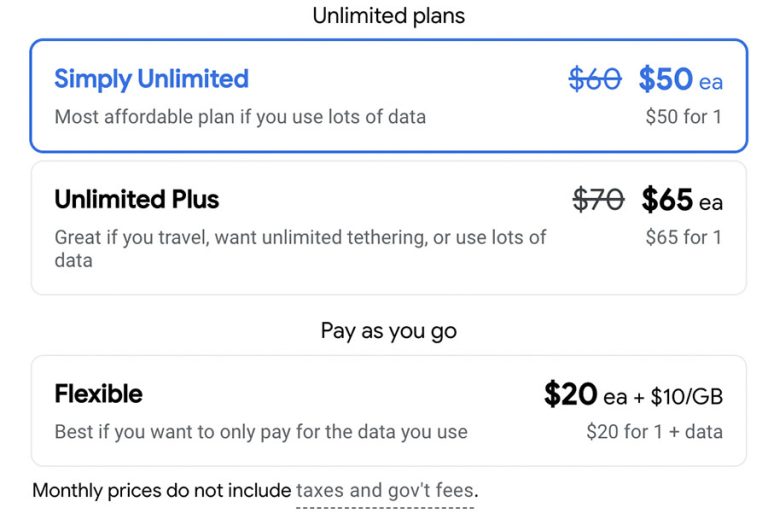Click the Unlimited plans heading
This screenshot has height=531, width=768.
pyautogui.click(x=388, y=16)
